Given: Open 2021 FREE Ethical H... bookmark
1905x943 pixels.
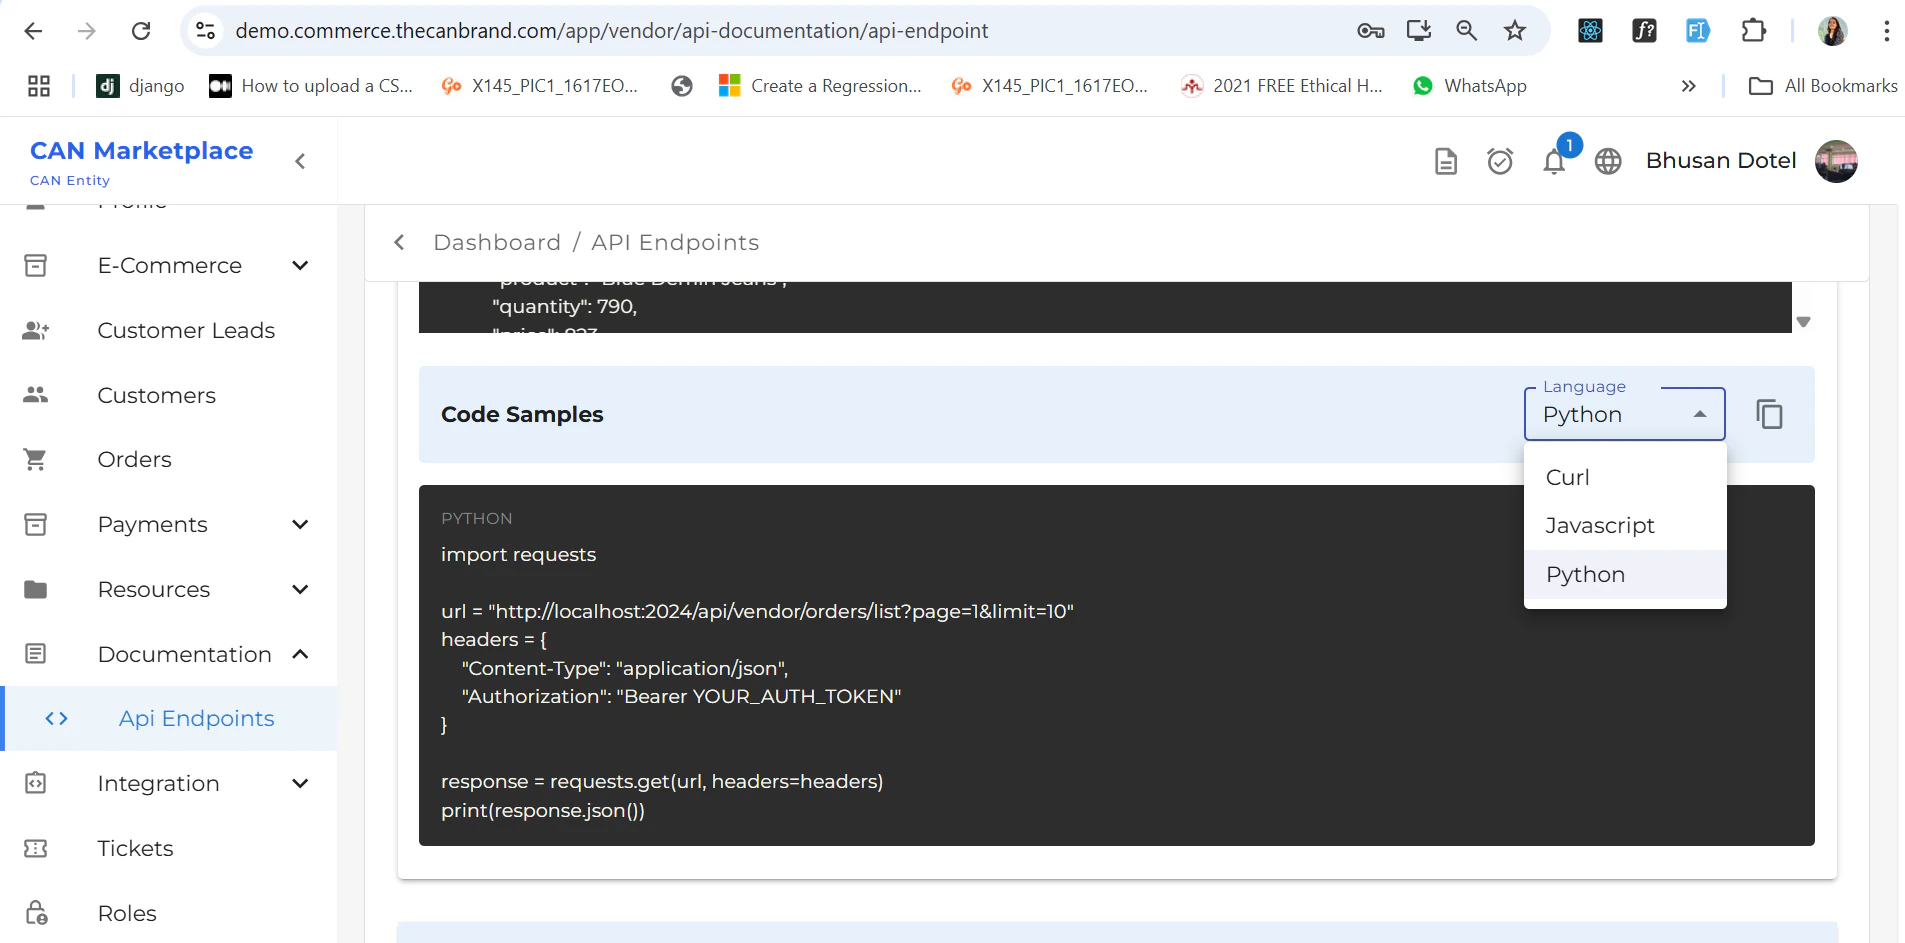Looking at the screenshot, I should (1281, 86).
